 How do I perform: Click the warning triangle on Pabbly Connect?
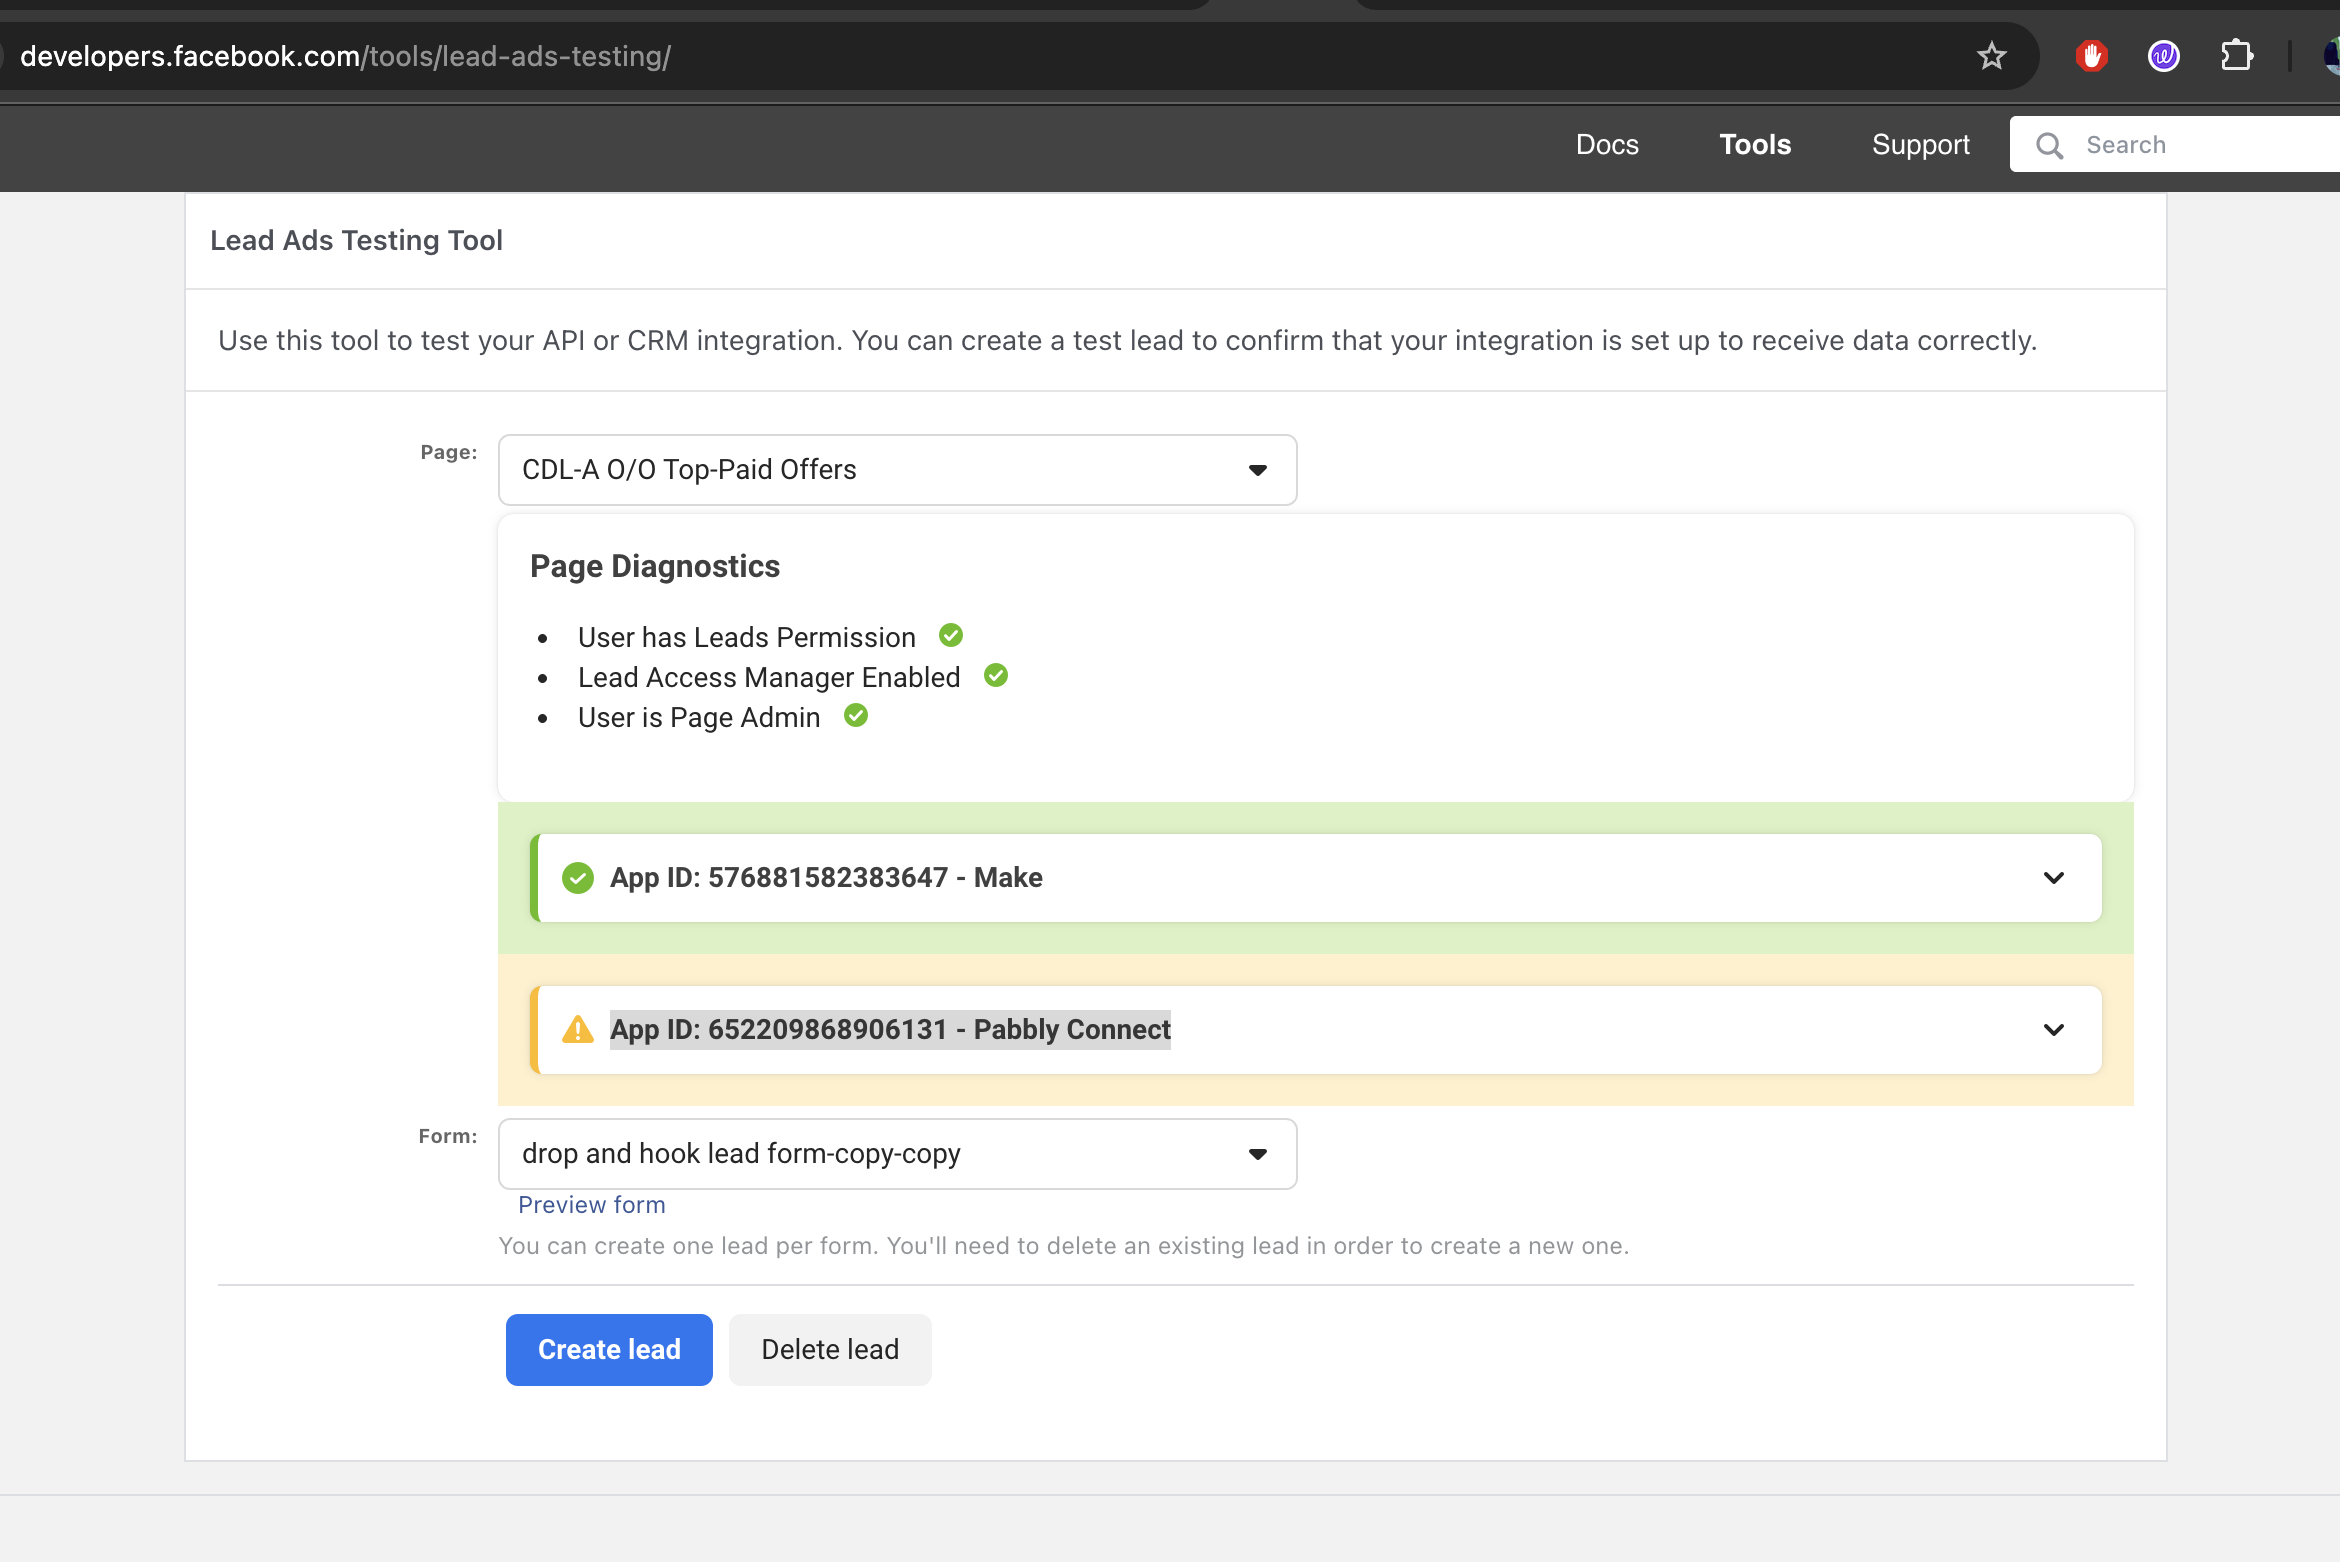coord(578,1030)
